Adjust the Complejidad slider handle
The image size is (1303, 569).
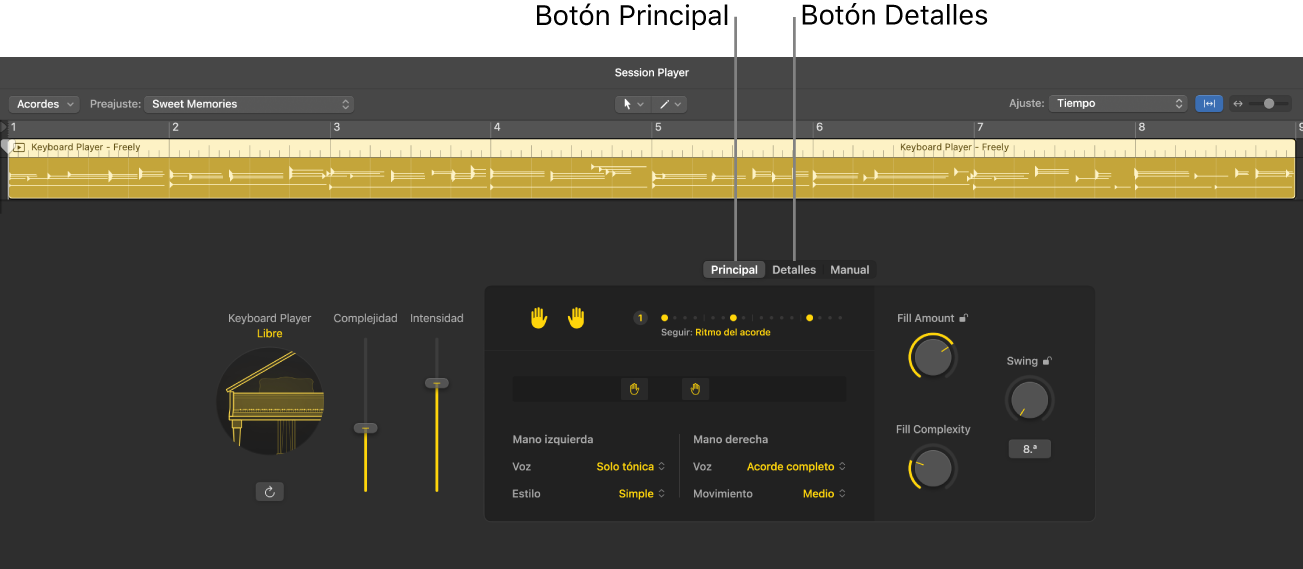(x=365, y=428)
